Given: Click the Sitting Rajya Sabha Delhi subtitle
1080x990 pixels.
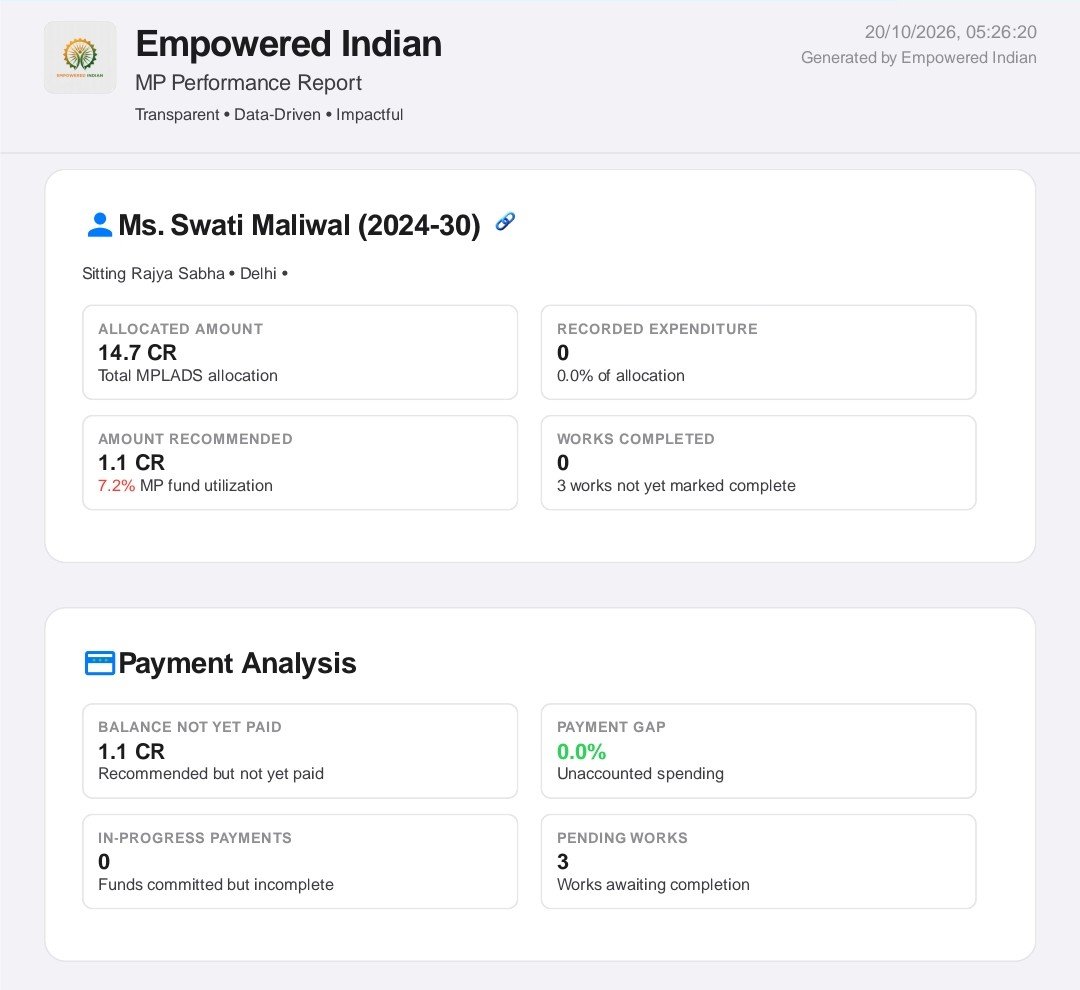Looking at the screenshot, I should (x=185, y=274).
